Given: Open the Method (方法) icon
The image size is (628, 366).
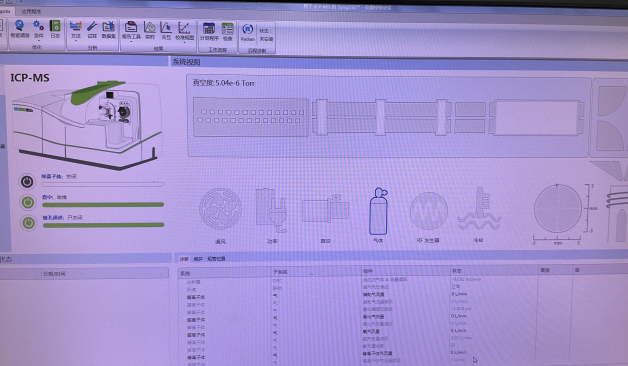Looking at the screenshot, I should pos(76,30).
